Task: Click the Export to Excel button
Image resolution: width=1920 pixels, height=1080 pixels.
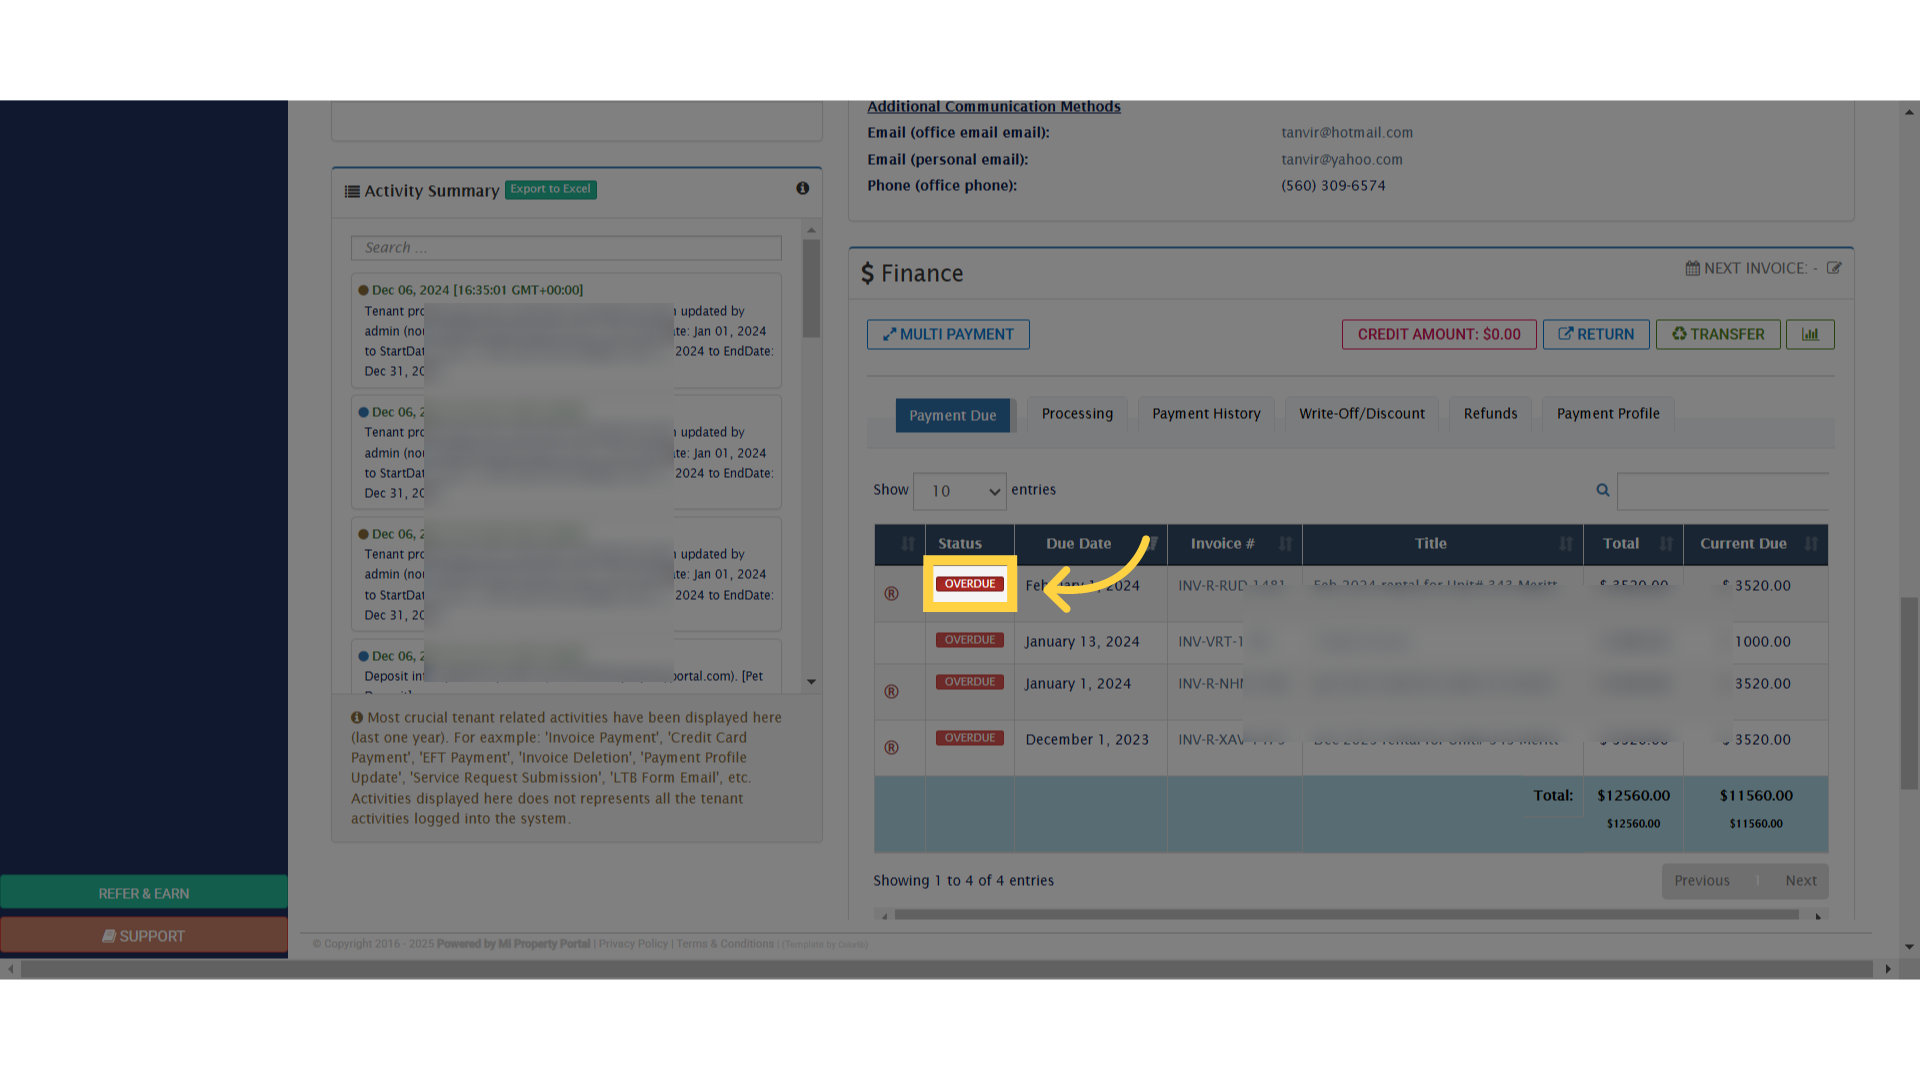Action: (550, 189)
